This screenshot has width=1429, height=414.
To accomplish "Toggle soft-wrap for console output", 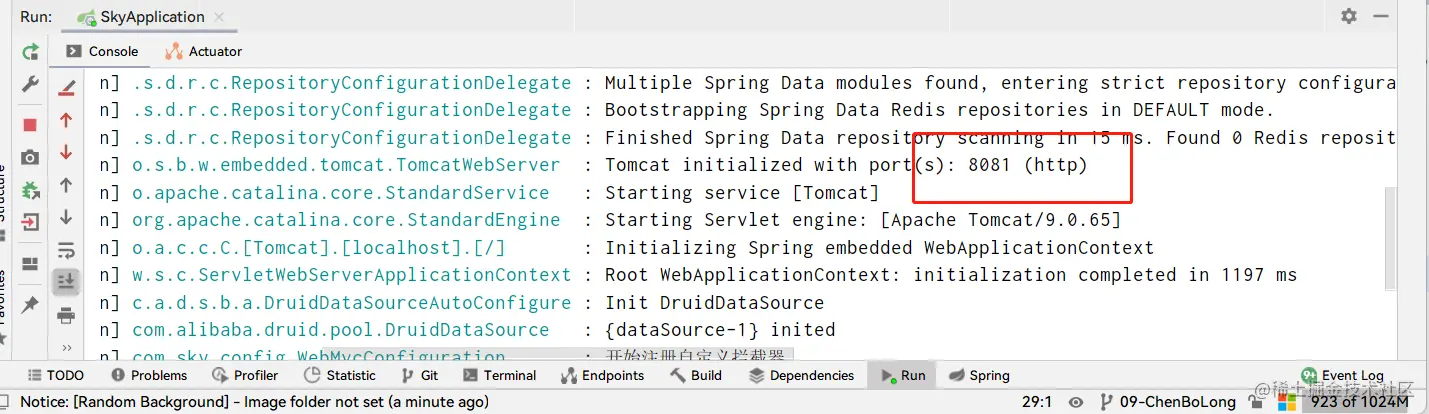I will (66, 250).
